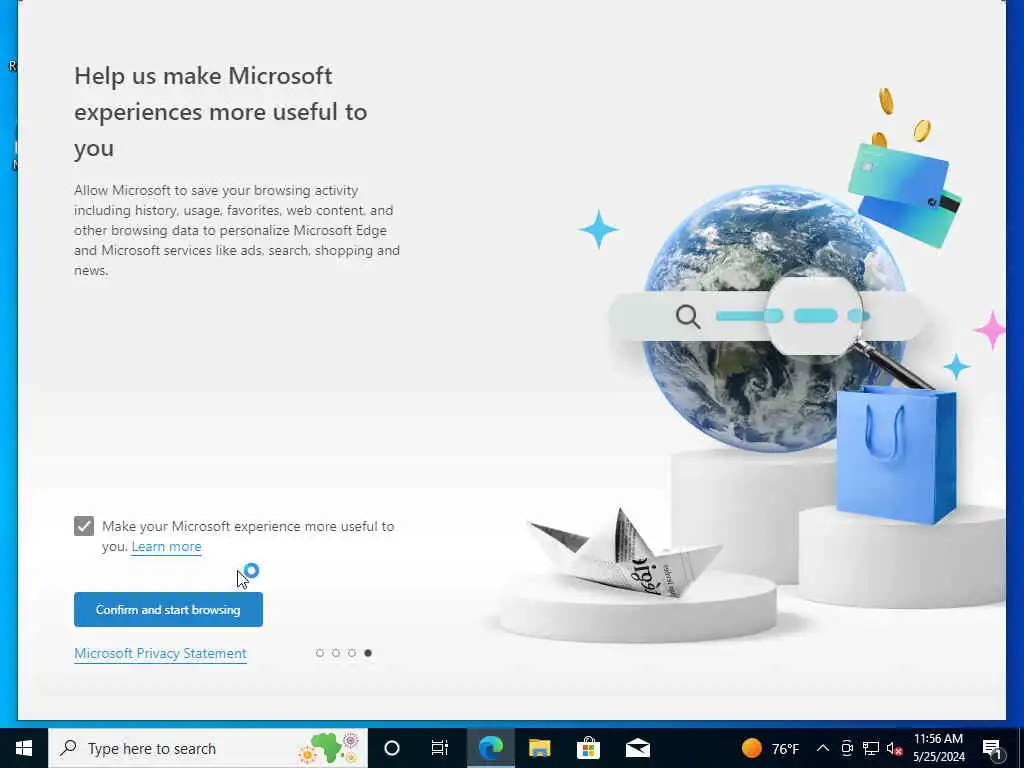Show hidden system tray icons
This screenshot has width=1024, height=768.
pyautogui.click(x=823, y=748)
